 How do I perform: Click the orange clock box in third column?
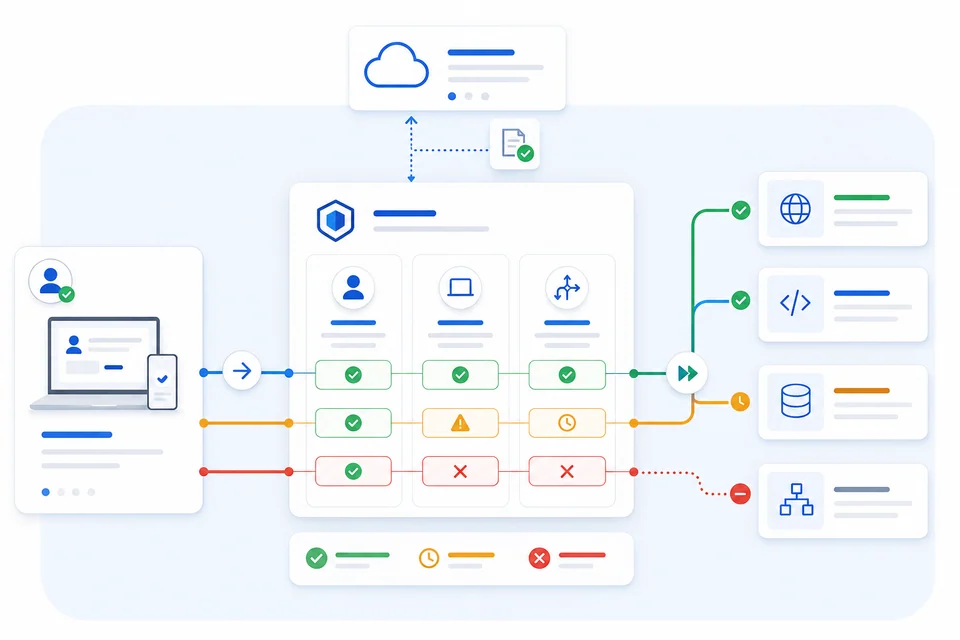[x=567, y=423]
